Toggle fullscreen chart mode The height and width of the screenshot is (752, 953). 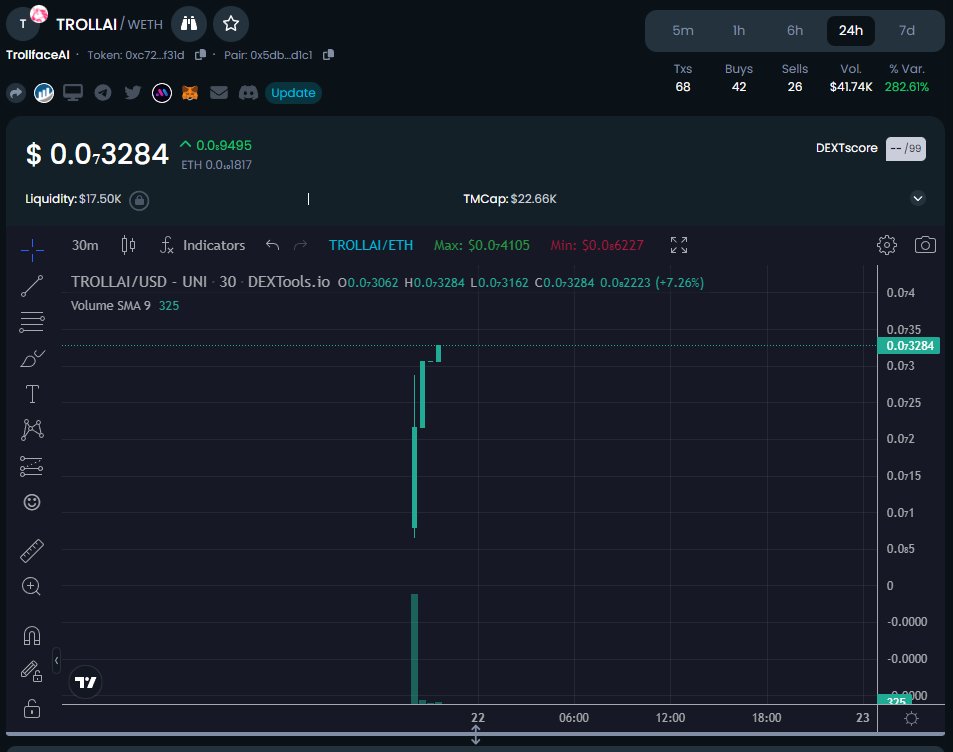pyautogui.click(x=679, y=245)
